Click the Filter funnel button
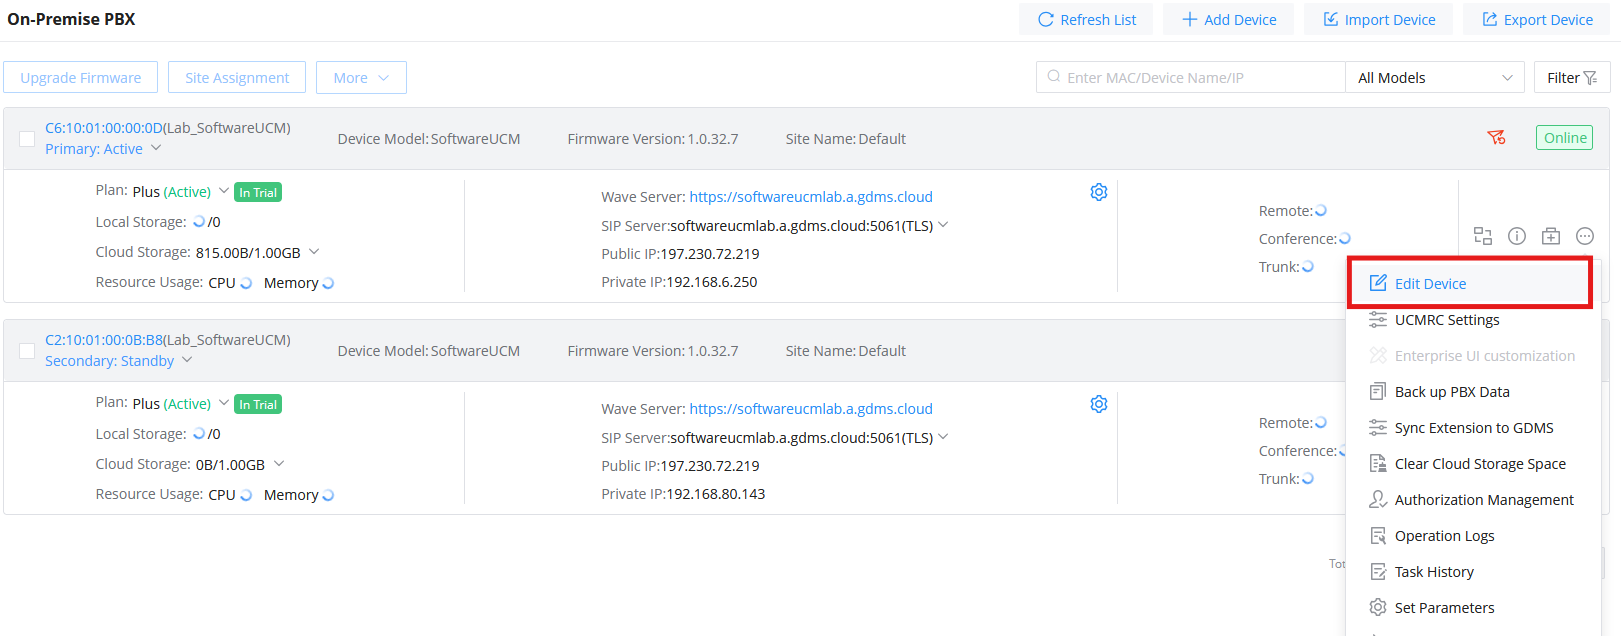Image resolution: width=1621 pixels, height=636 pixels. click(x=1572, y=77)
